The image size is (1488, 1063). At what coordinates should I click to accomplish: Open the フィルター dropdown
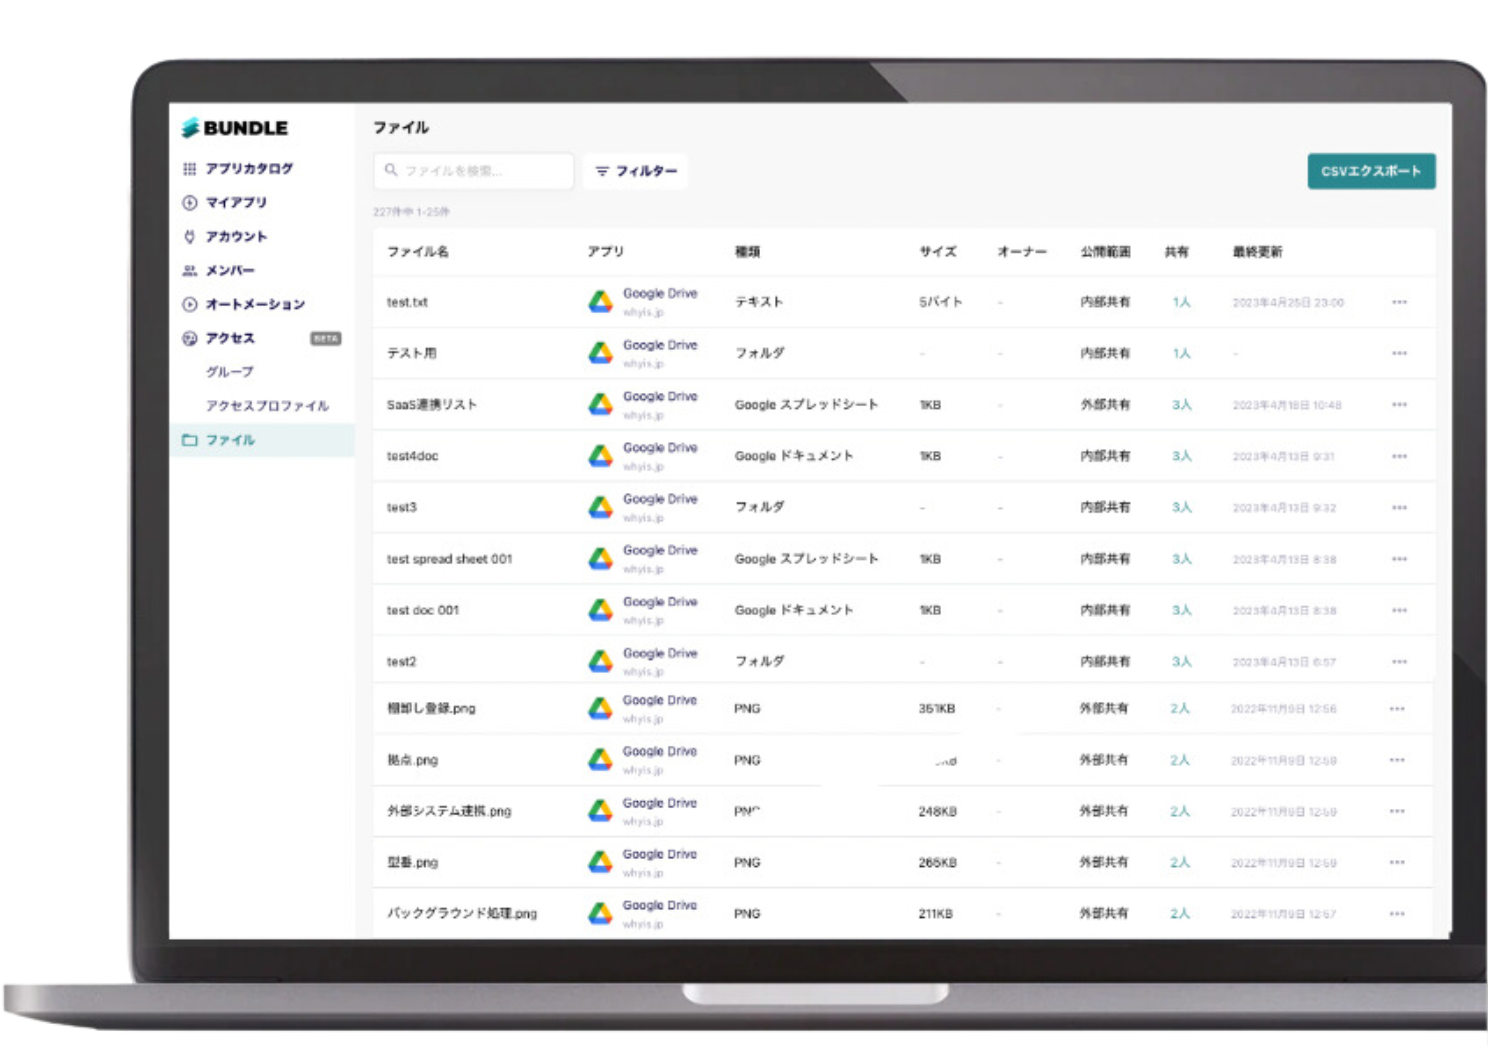[636, 172]
